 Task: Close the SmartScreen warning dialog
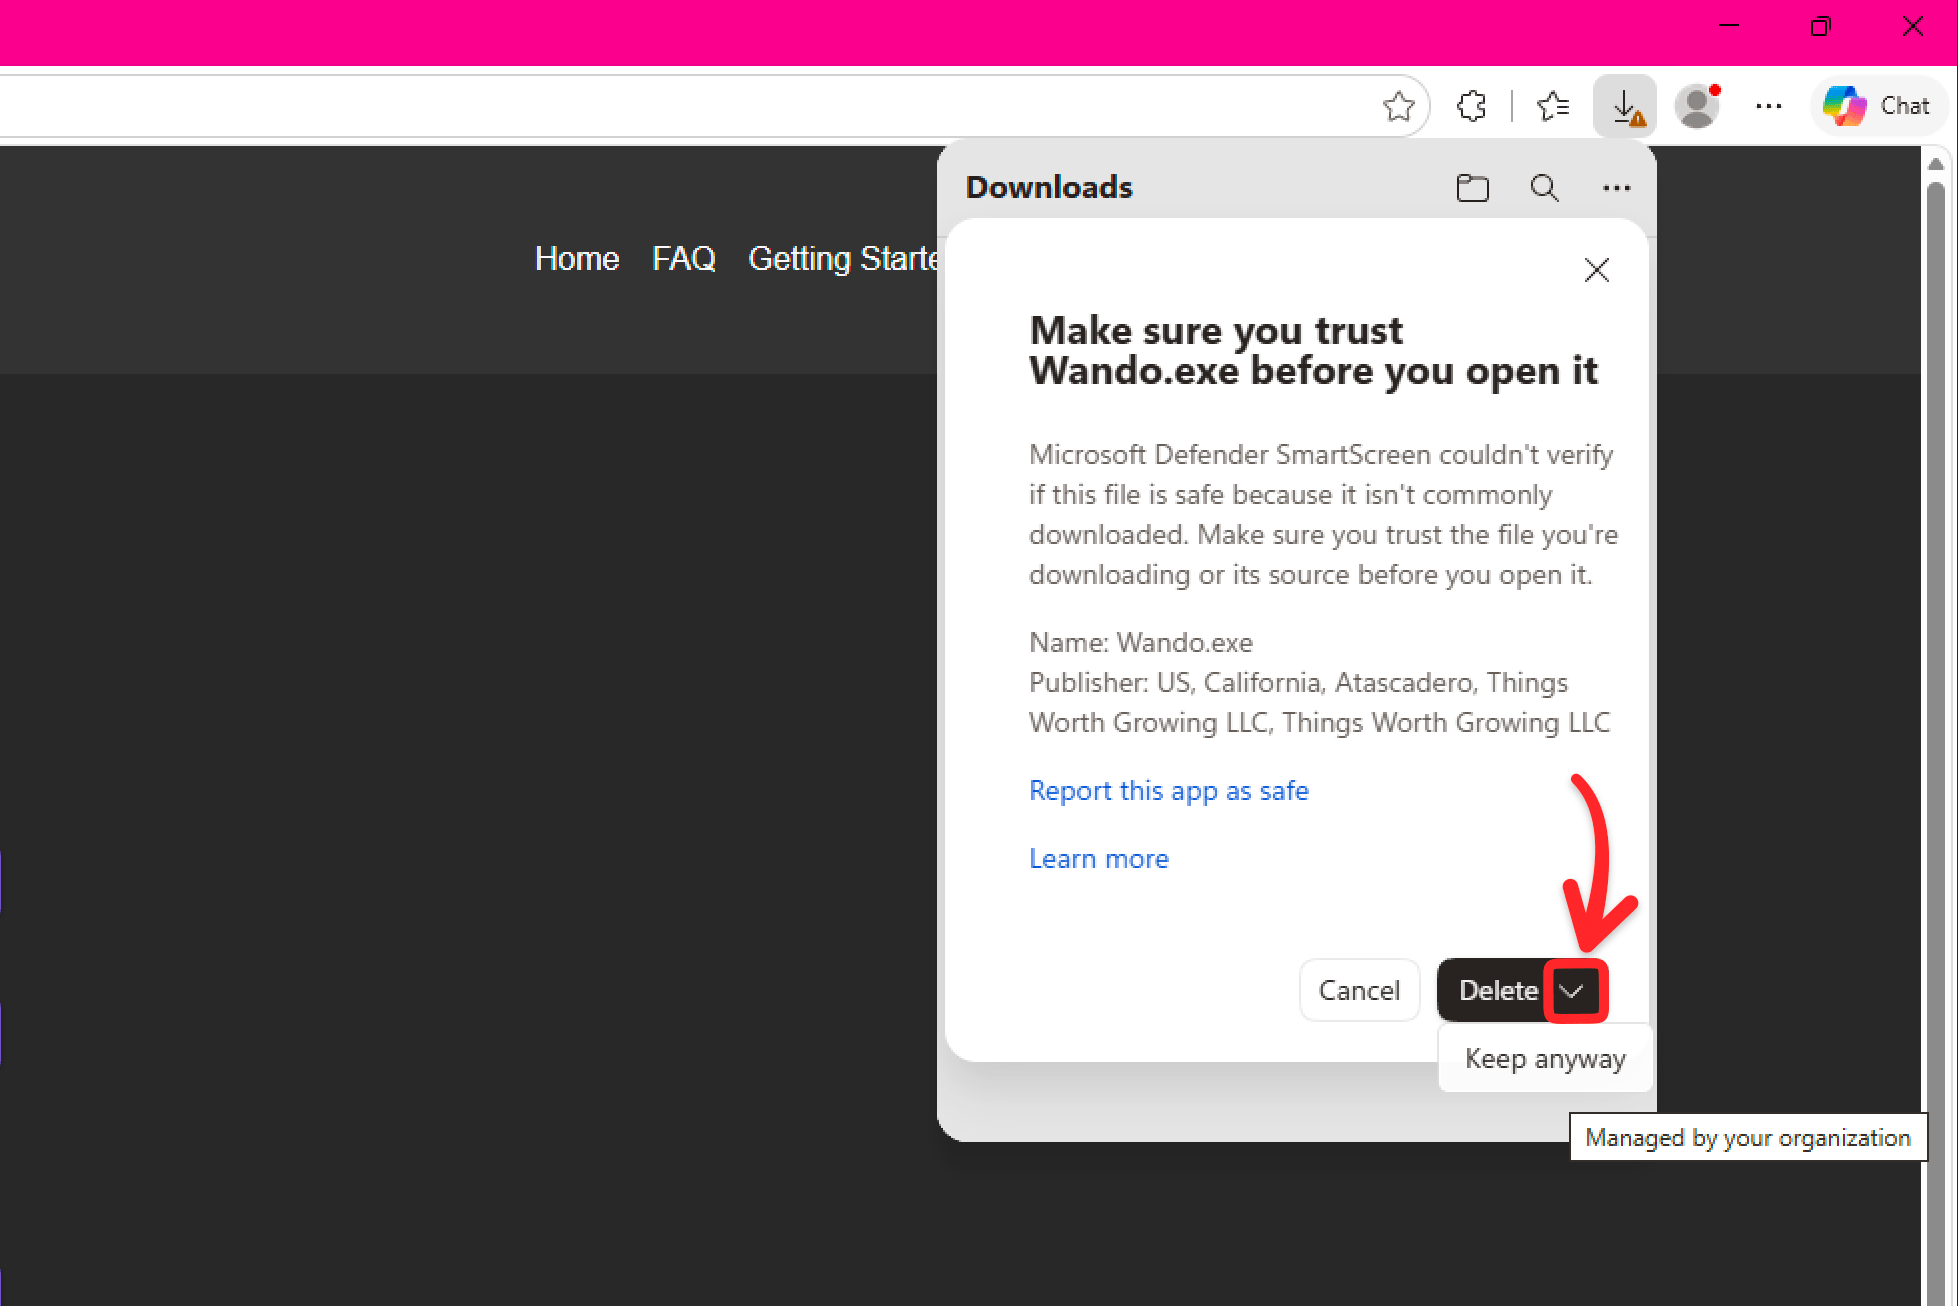pyautogui.click(x=1596, y=270)
